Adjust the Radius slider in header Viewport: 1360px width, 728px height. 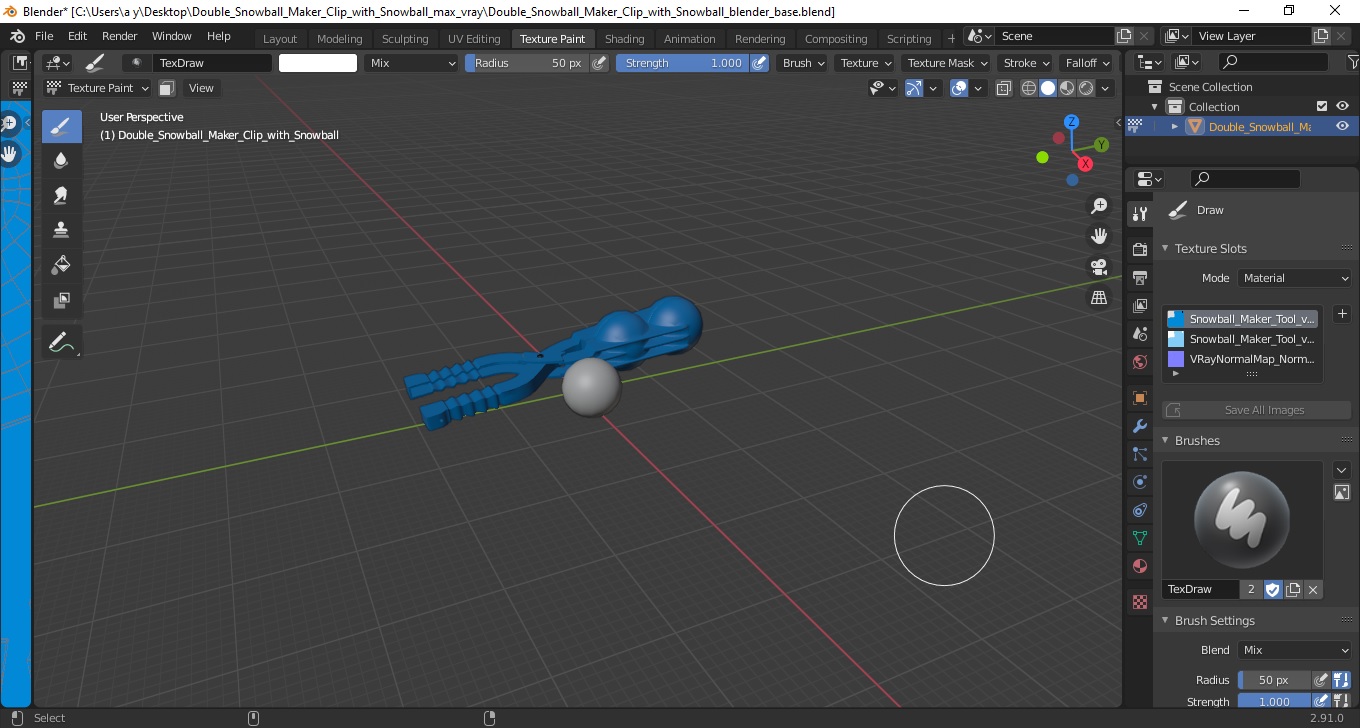coord(527,63)
